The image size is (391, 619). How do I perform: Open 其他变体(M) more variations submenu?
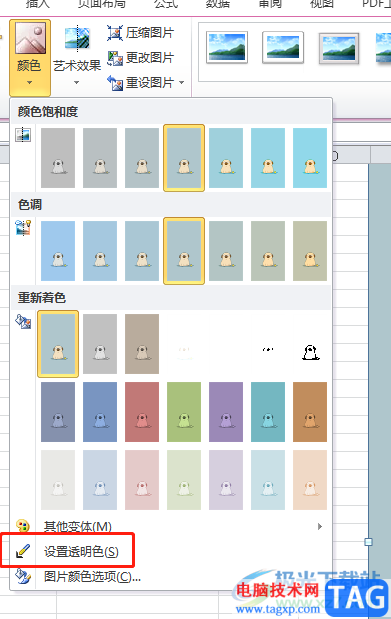[x=171, y=526]
